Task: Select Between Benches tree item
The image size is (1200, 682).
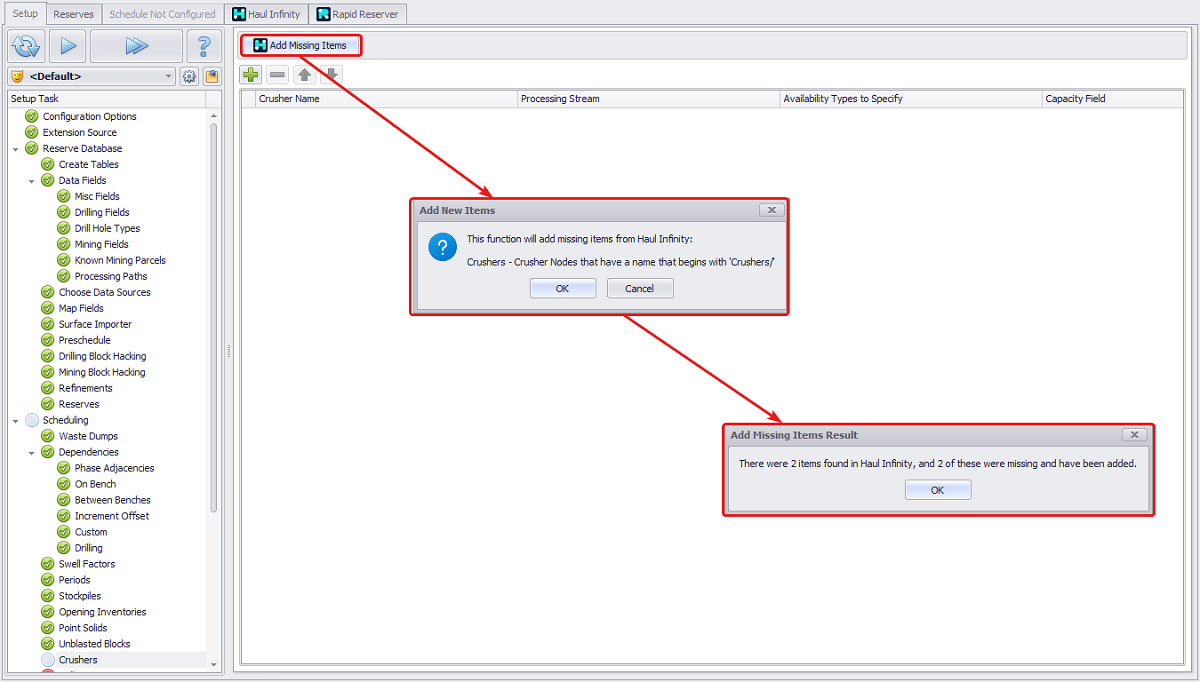Action: coord(113,500)
